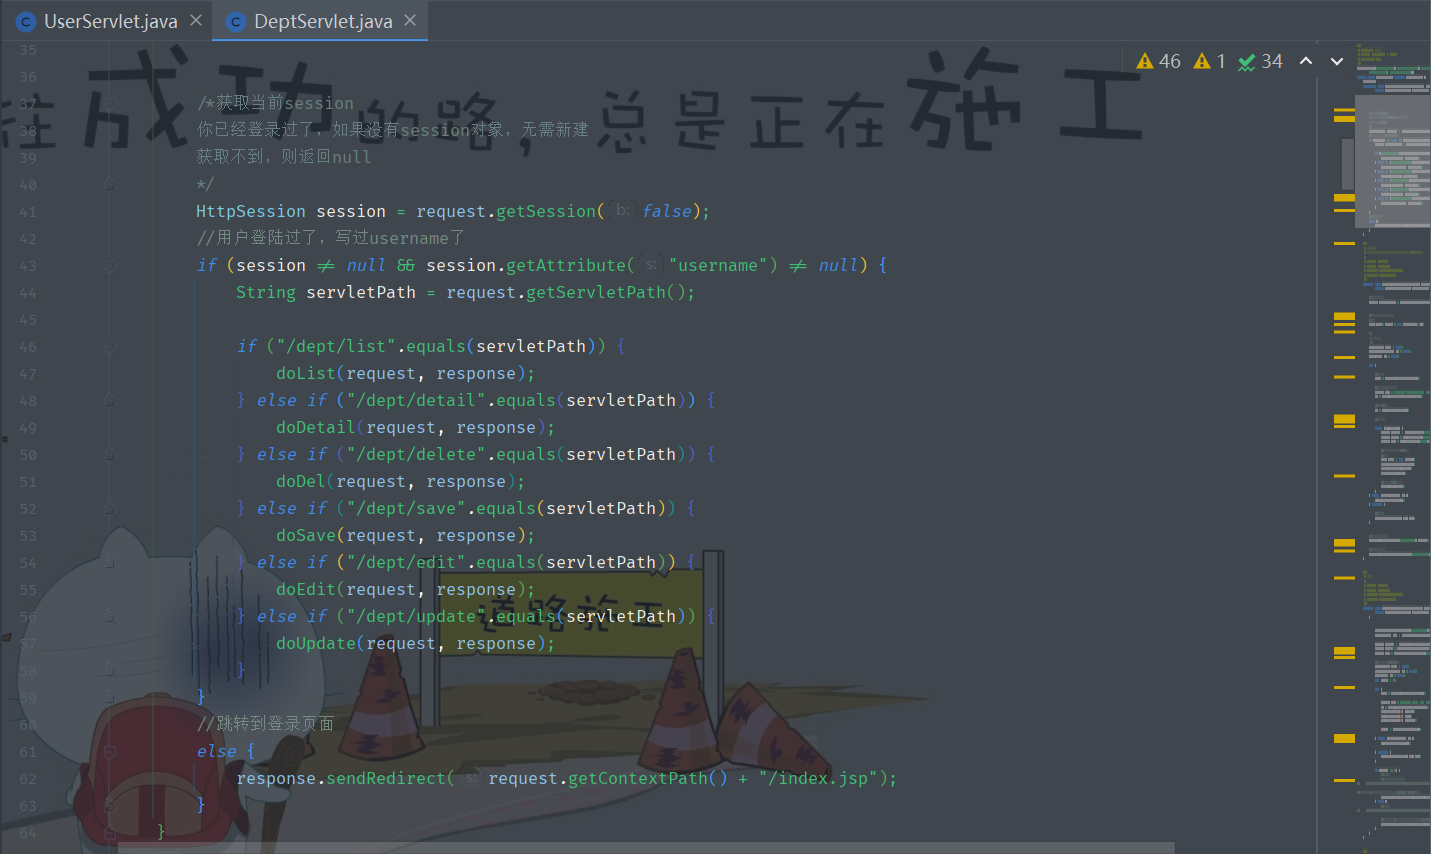Fold the if-session block at line 43
Image resolution: width=1431 pixels, height=854 pixels.
pos(110,265)
